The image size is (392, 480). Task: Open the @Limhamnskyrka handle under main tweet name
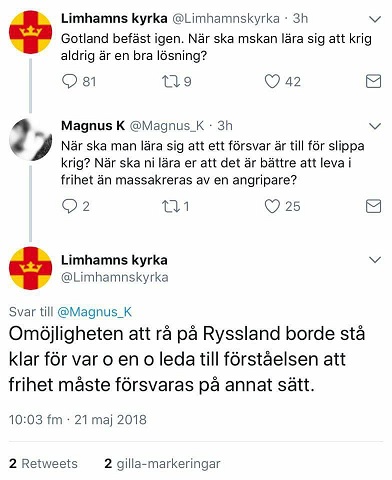click(x=114, y=277)
